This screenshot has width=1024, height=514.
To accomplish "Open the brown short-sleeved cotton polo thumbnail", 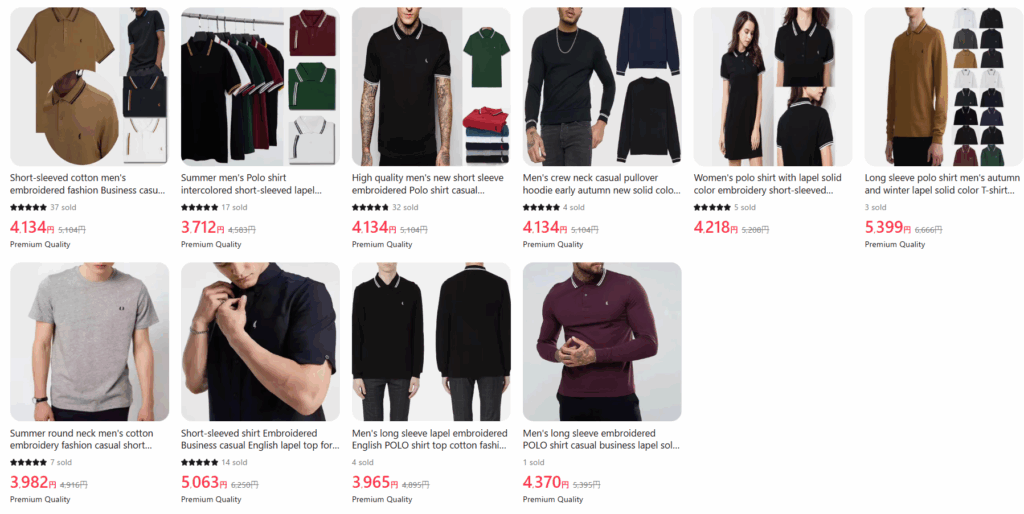I will 89,86.
